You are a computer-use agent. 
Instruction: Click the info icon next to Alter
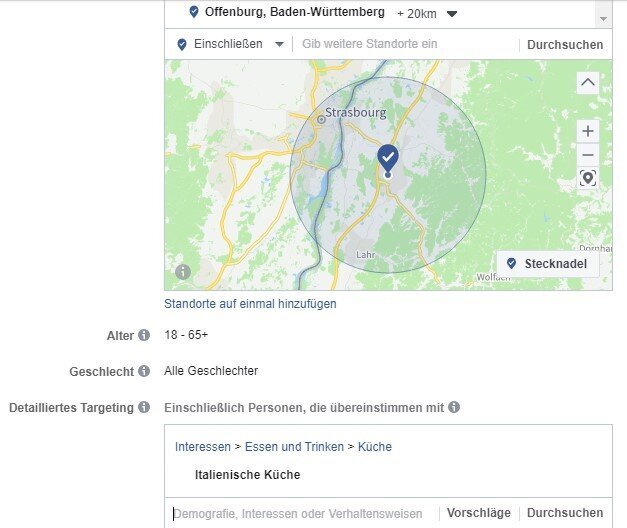[144, 335]
